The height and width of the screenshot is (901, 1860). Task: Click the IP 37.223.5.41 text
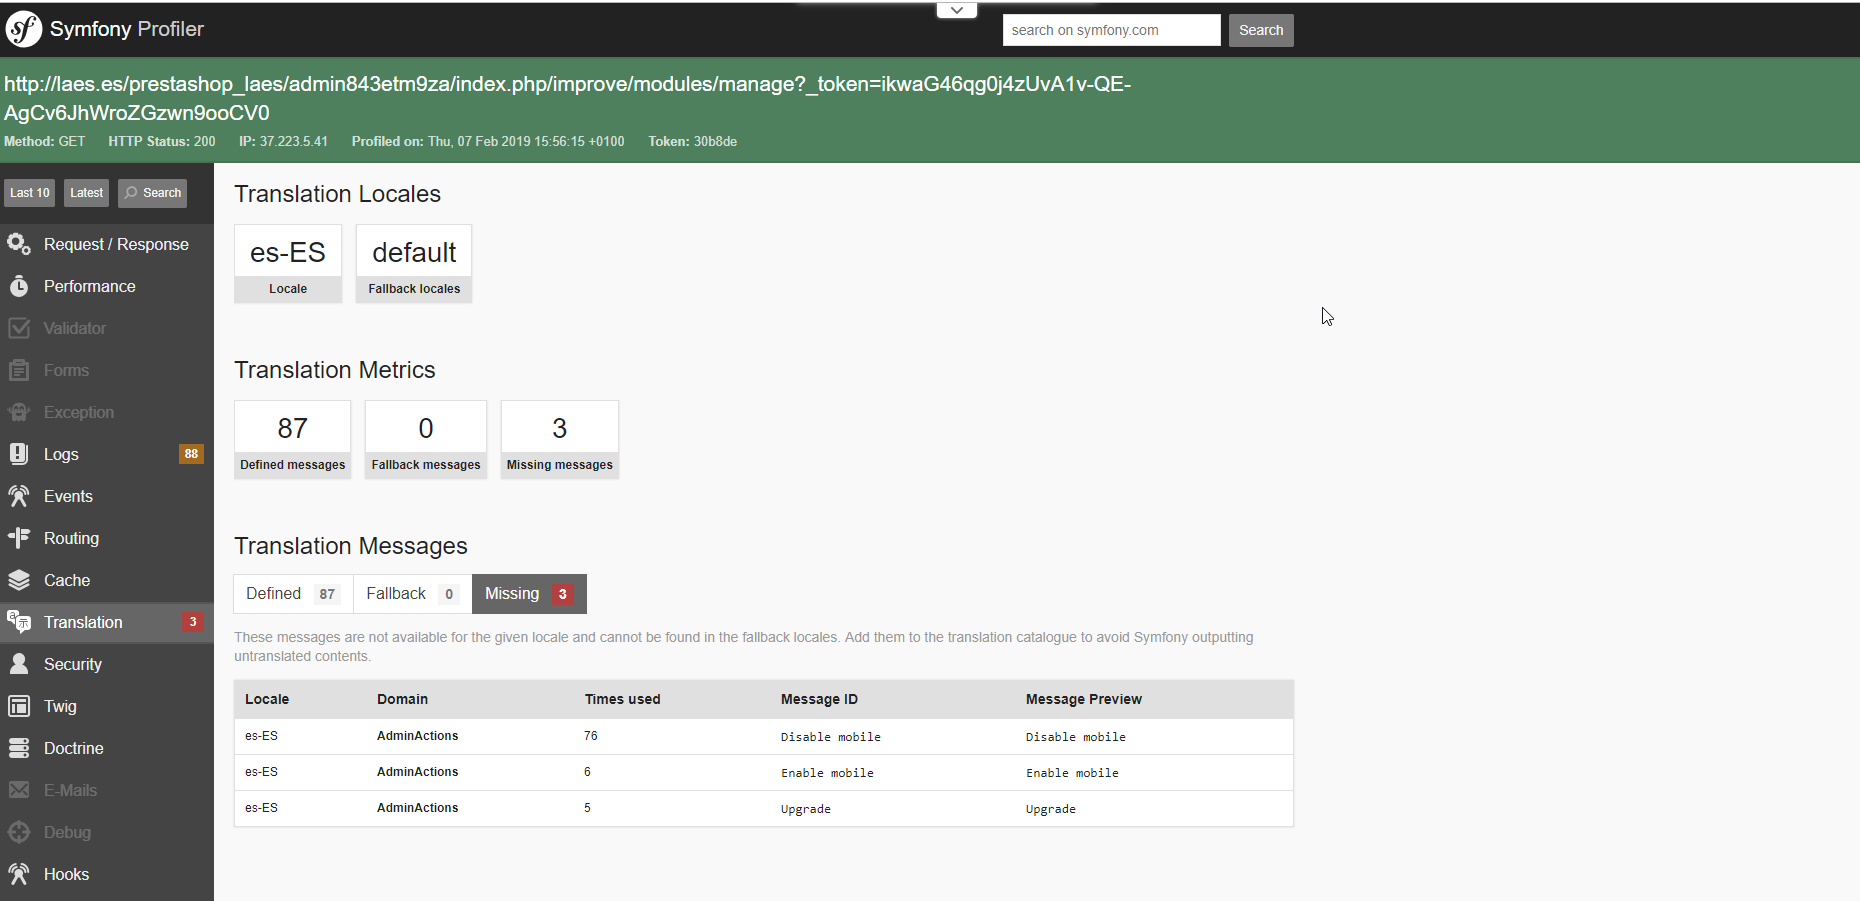[x=283, y=141]
